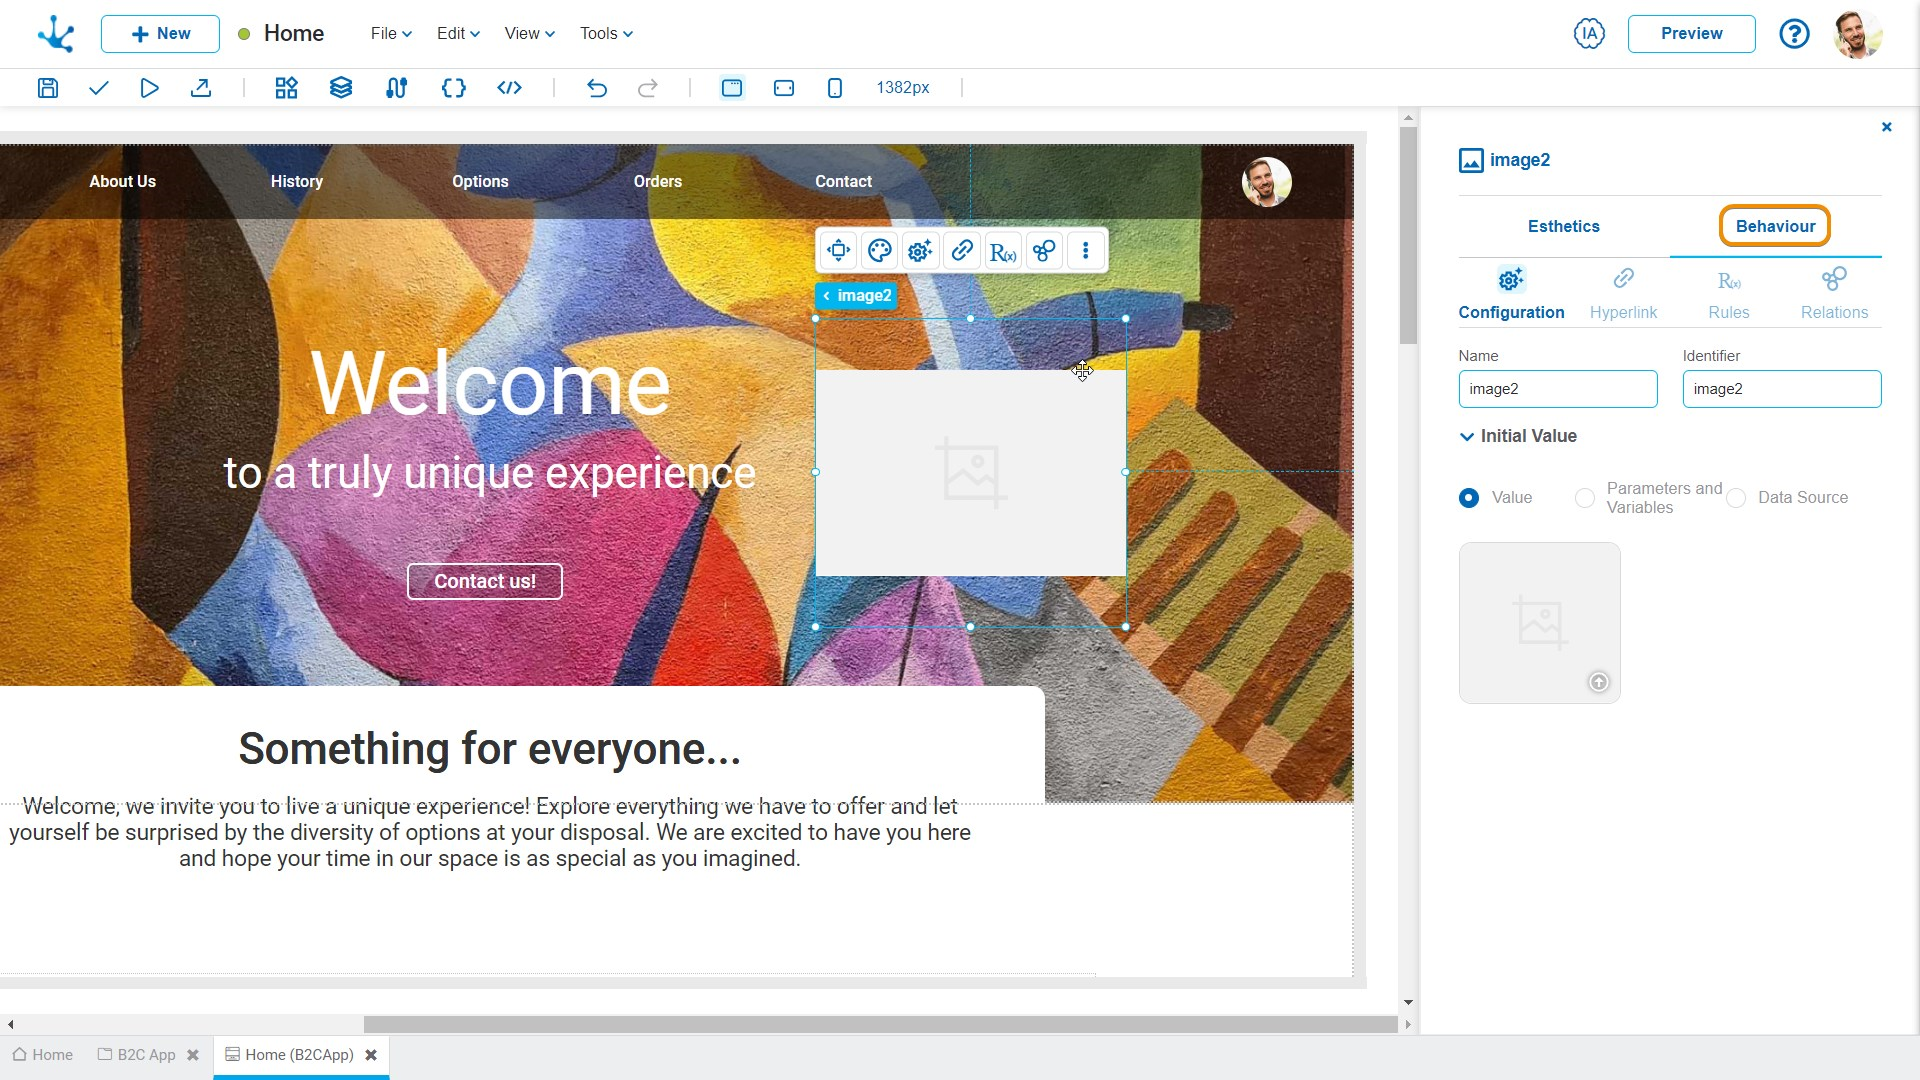The width and height of the screenshot is (1920, 1080).
Task: Click the image2 identifier input field
Action: (x=1782, y=389)
